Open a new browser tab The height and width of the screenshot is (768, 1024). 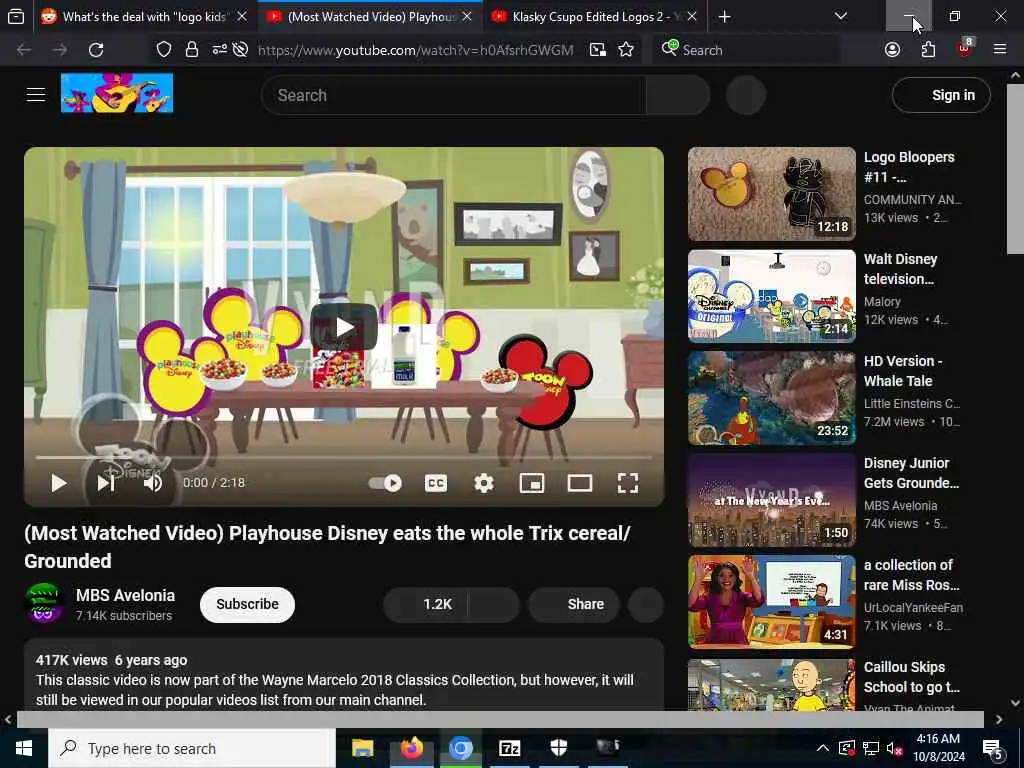pos(724,17)
